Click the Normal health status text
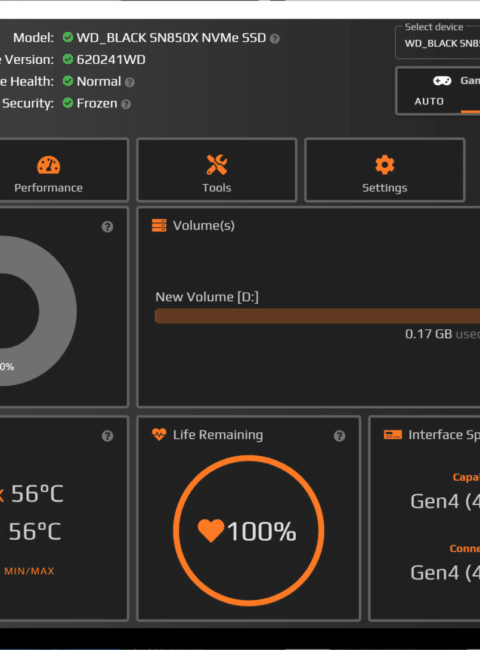This screenshot has height=650, width=480. (99, 81)
